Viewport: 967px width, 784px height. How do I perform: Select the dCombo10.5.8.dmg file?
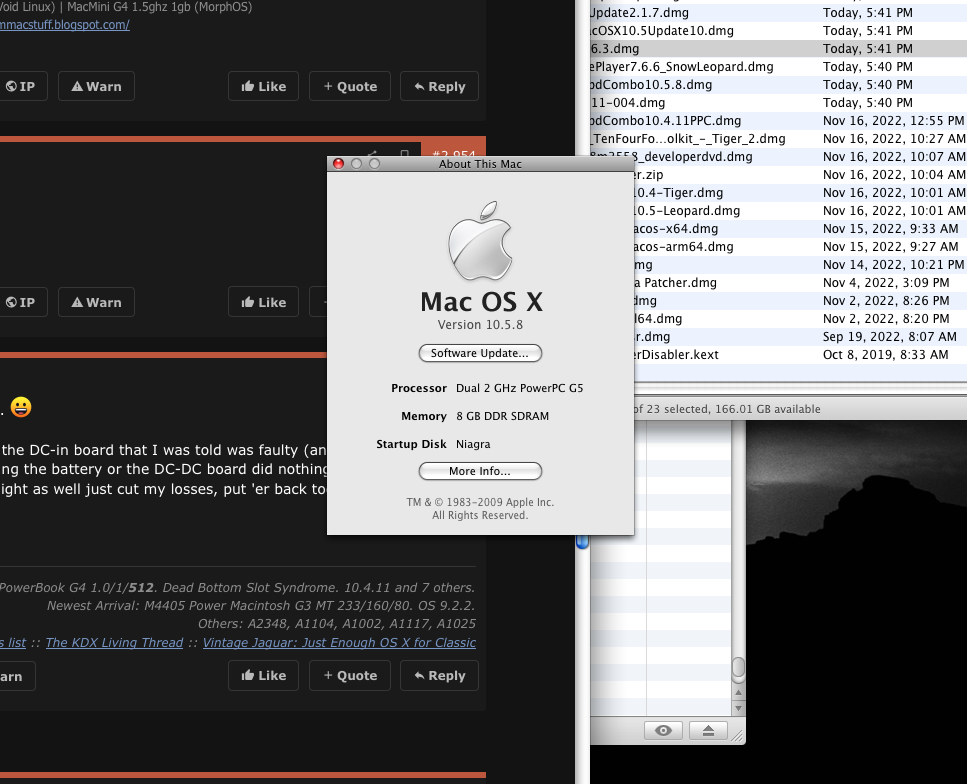tap(778, 85)
